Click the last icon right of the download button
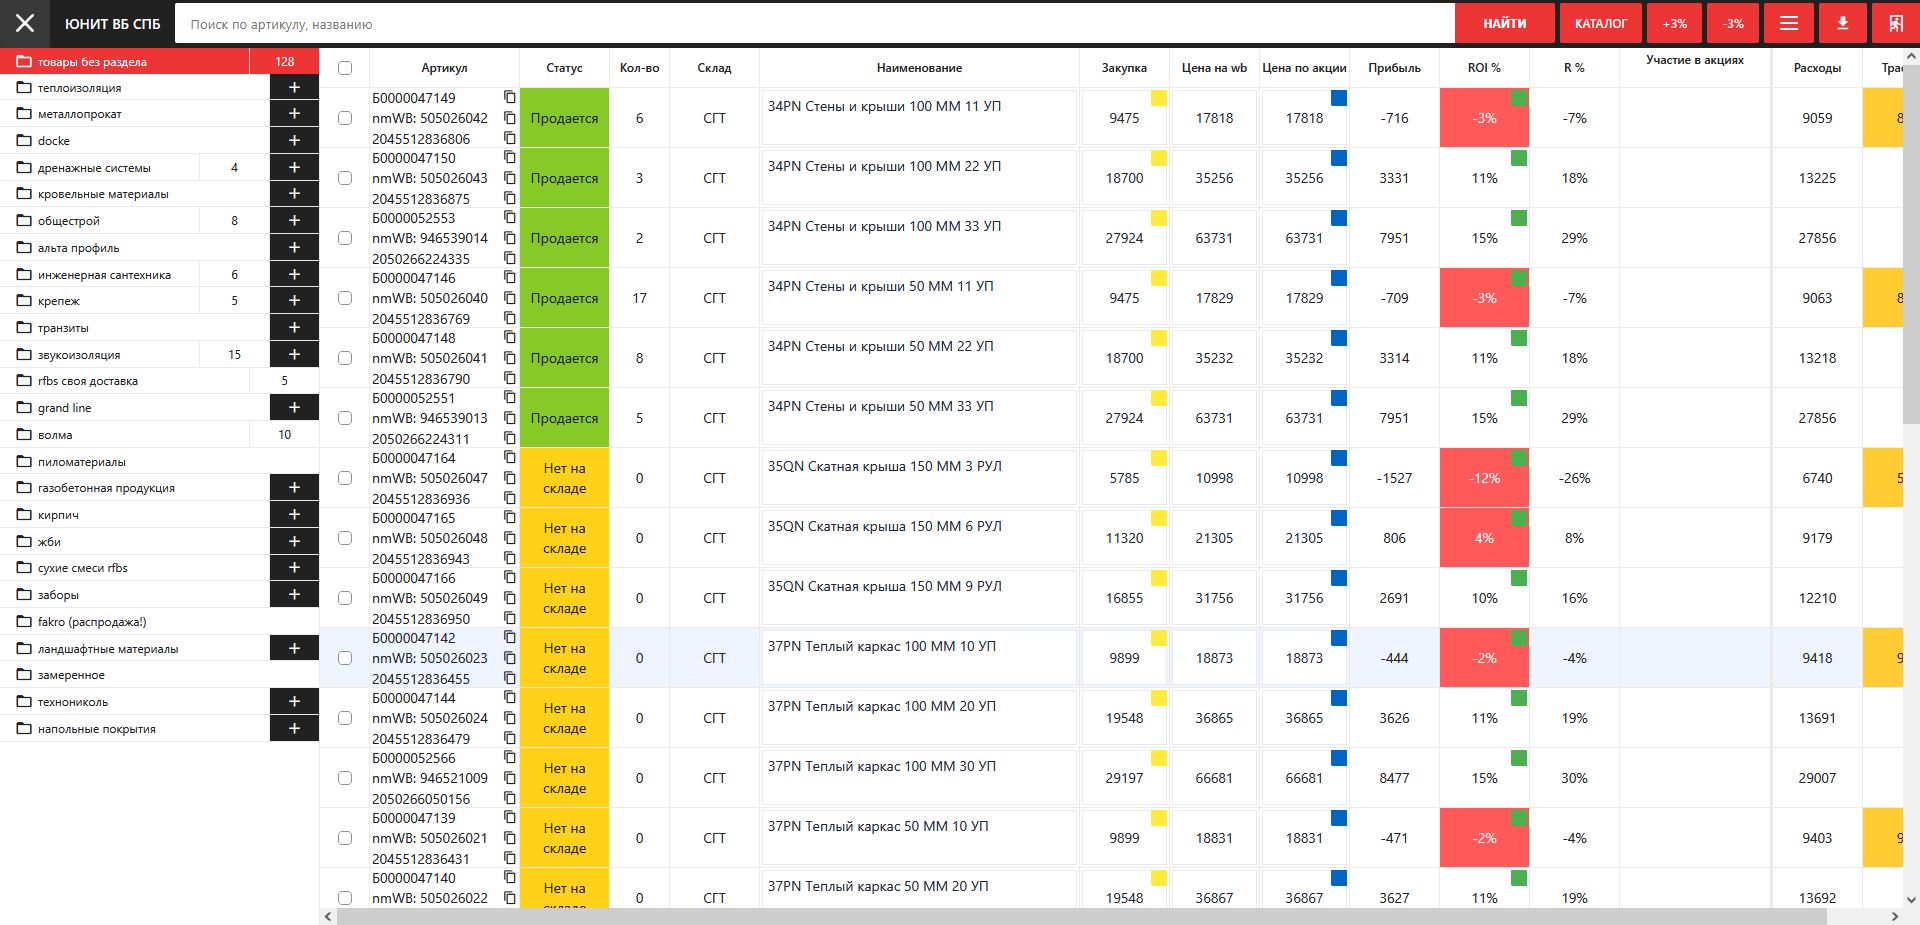Screen dimensions: 1920x925 [1895, 23]
